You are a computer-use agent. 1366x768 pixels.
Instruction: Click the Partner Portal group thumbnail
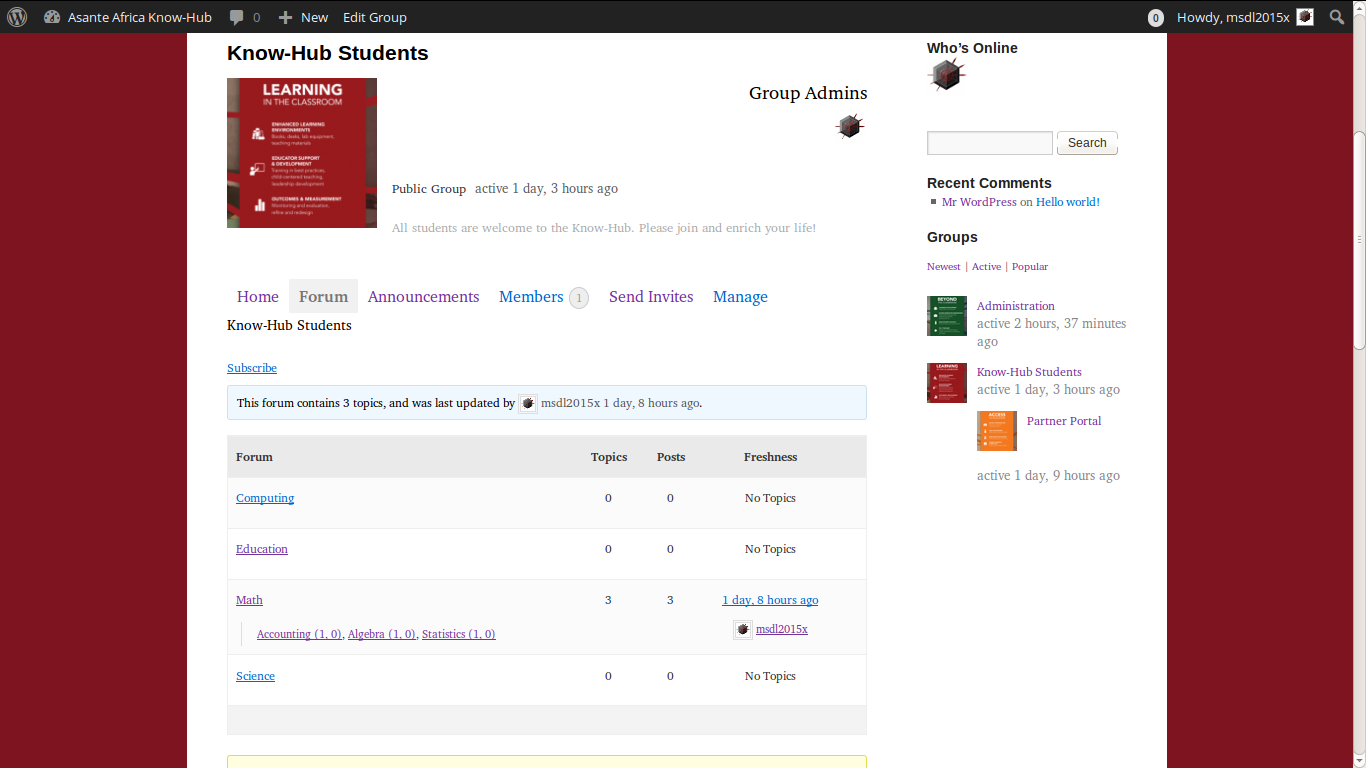click(x=997, y=431)
